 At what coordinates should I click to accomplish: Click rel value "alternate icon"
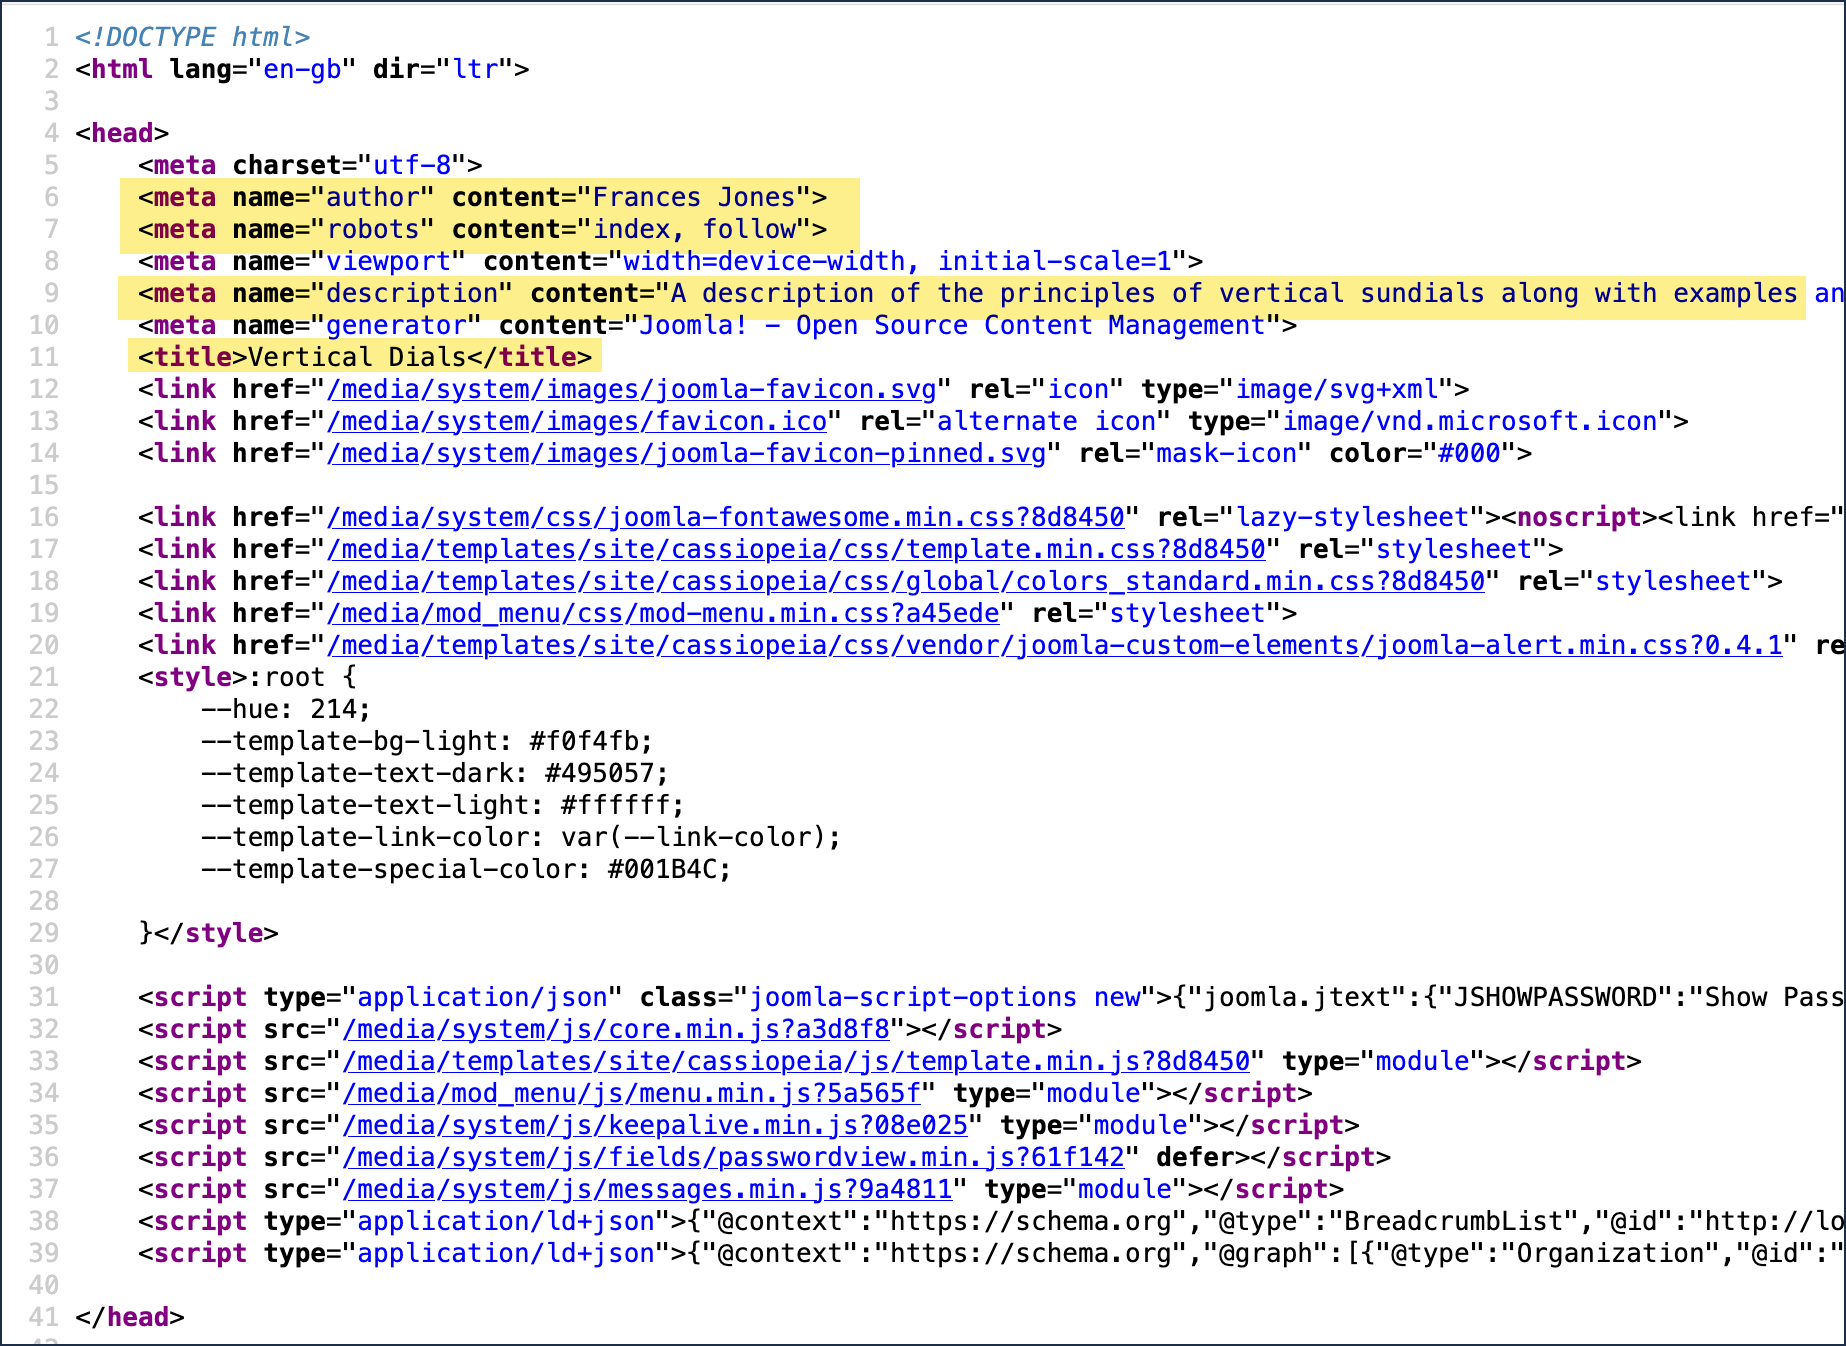pyautogui.click(x=1046, y=421)
